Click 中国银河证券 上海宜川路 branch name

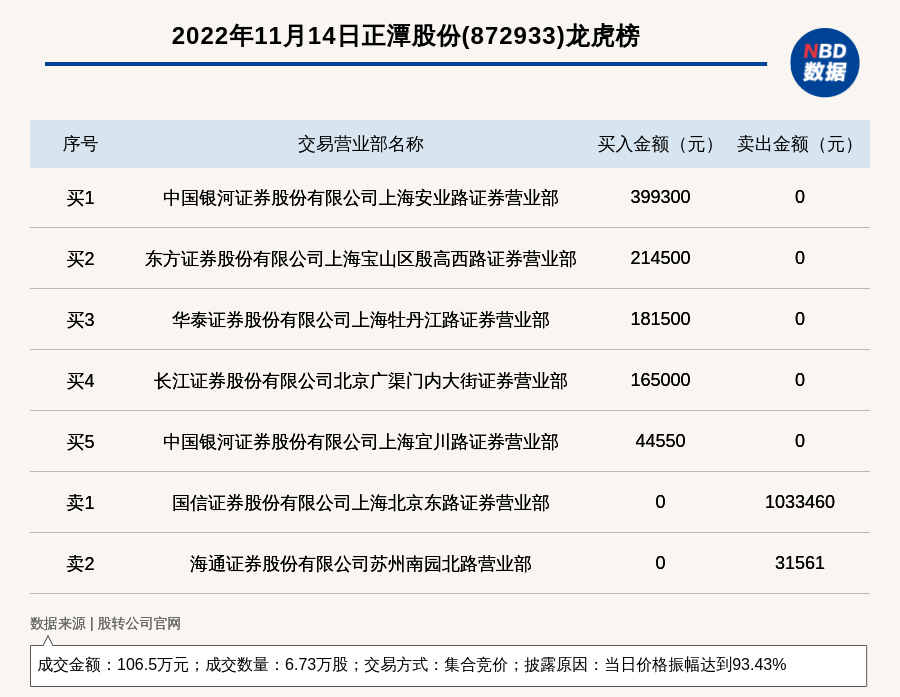(x=360, y=442)
